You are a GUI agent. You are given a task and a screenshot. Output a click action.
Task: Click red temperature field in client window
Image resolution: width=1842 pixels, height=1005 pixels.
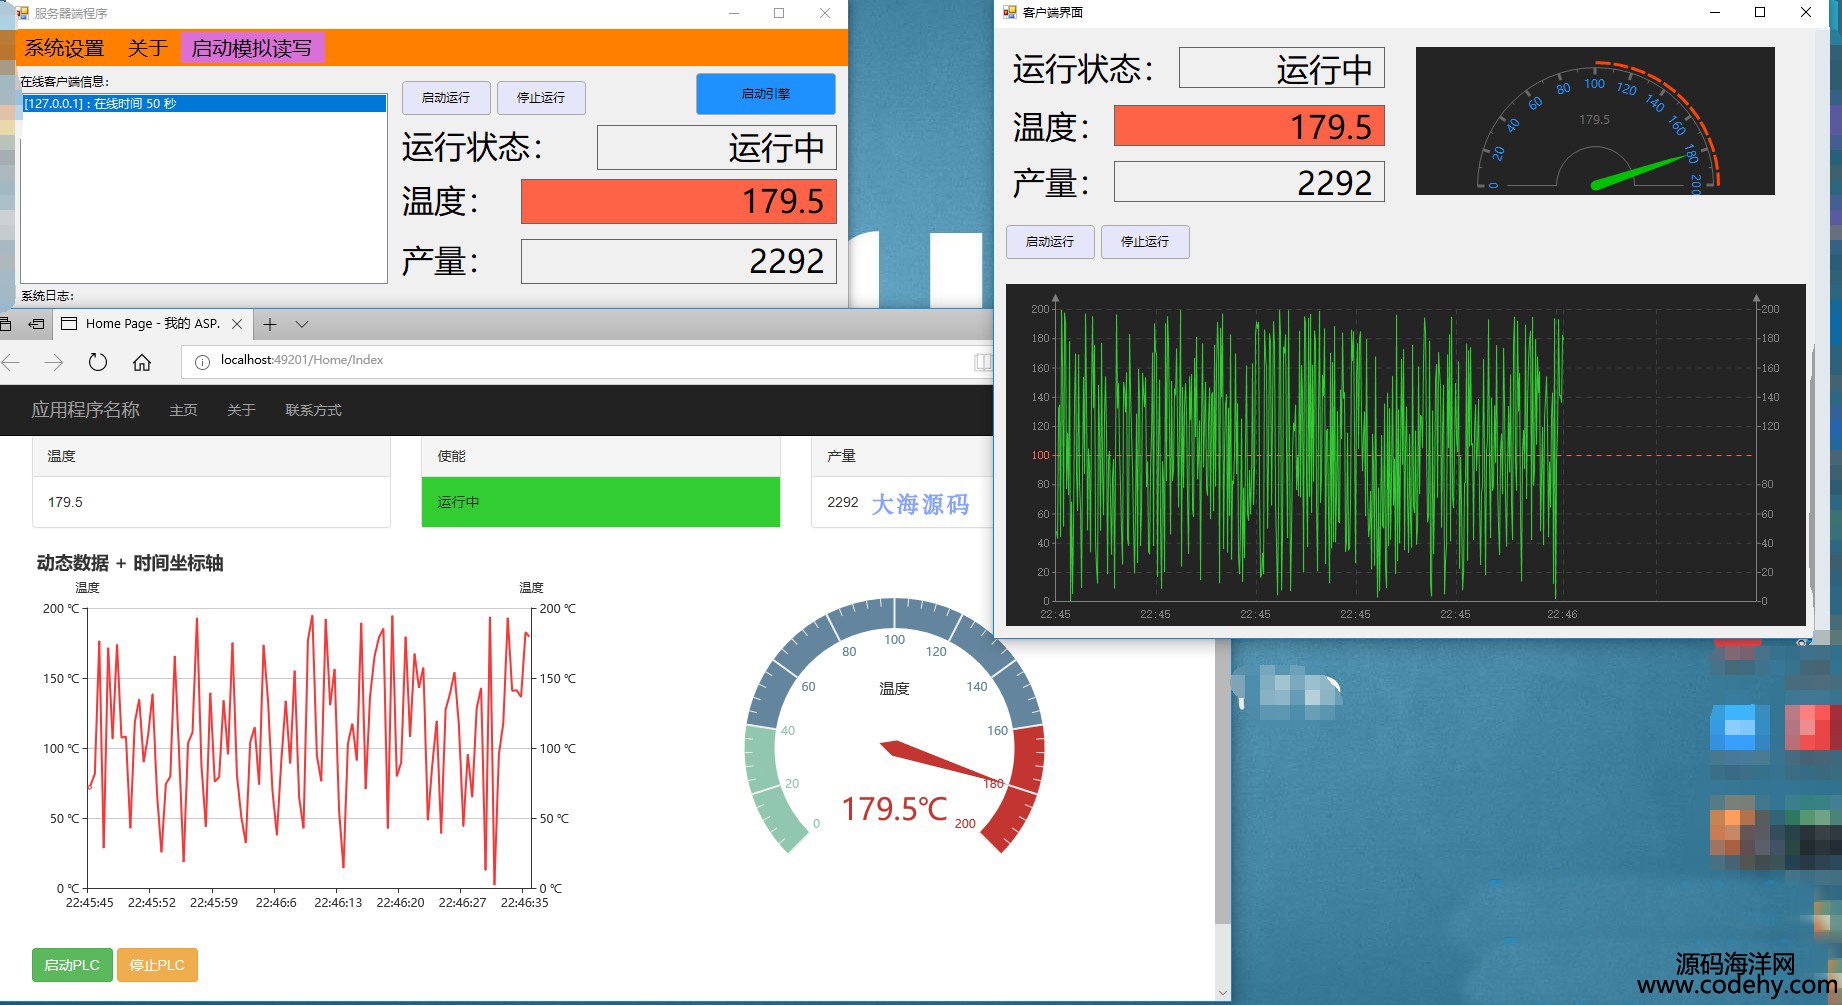coord(1250,126)
